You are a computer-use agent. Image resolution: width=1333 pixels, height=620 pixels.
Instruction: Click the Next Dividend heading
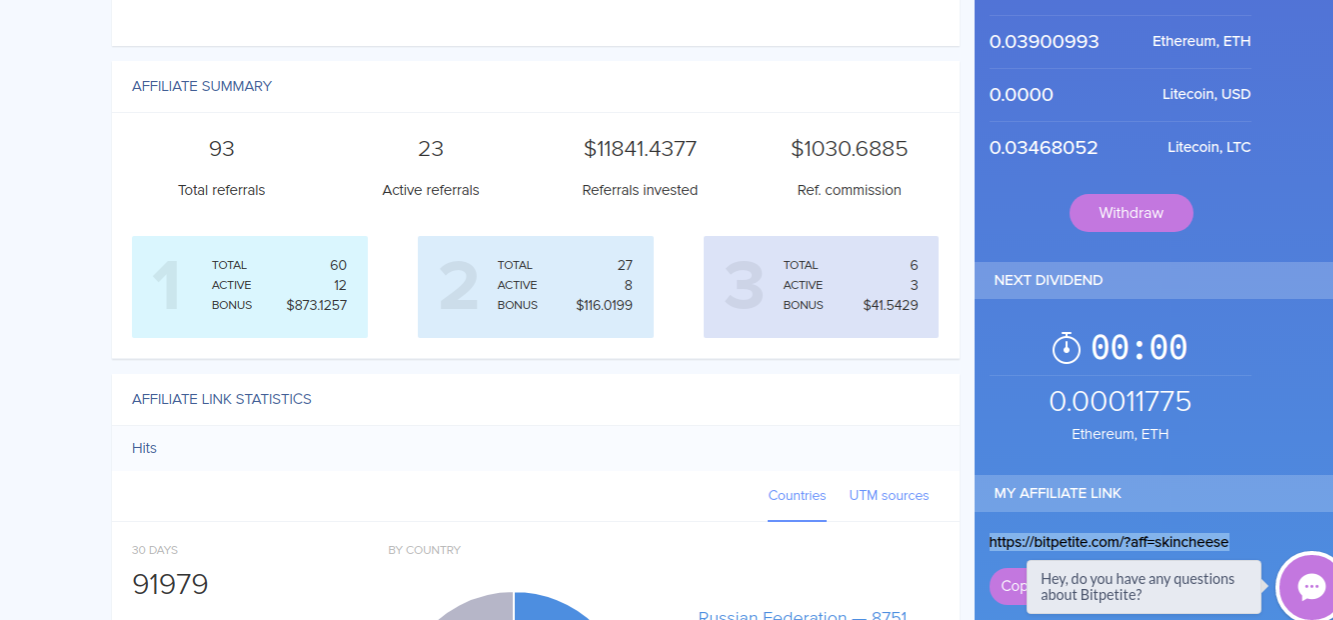coord(1048,280)
